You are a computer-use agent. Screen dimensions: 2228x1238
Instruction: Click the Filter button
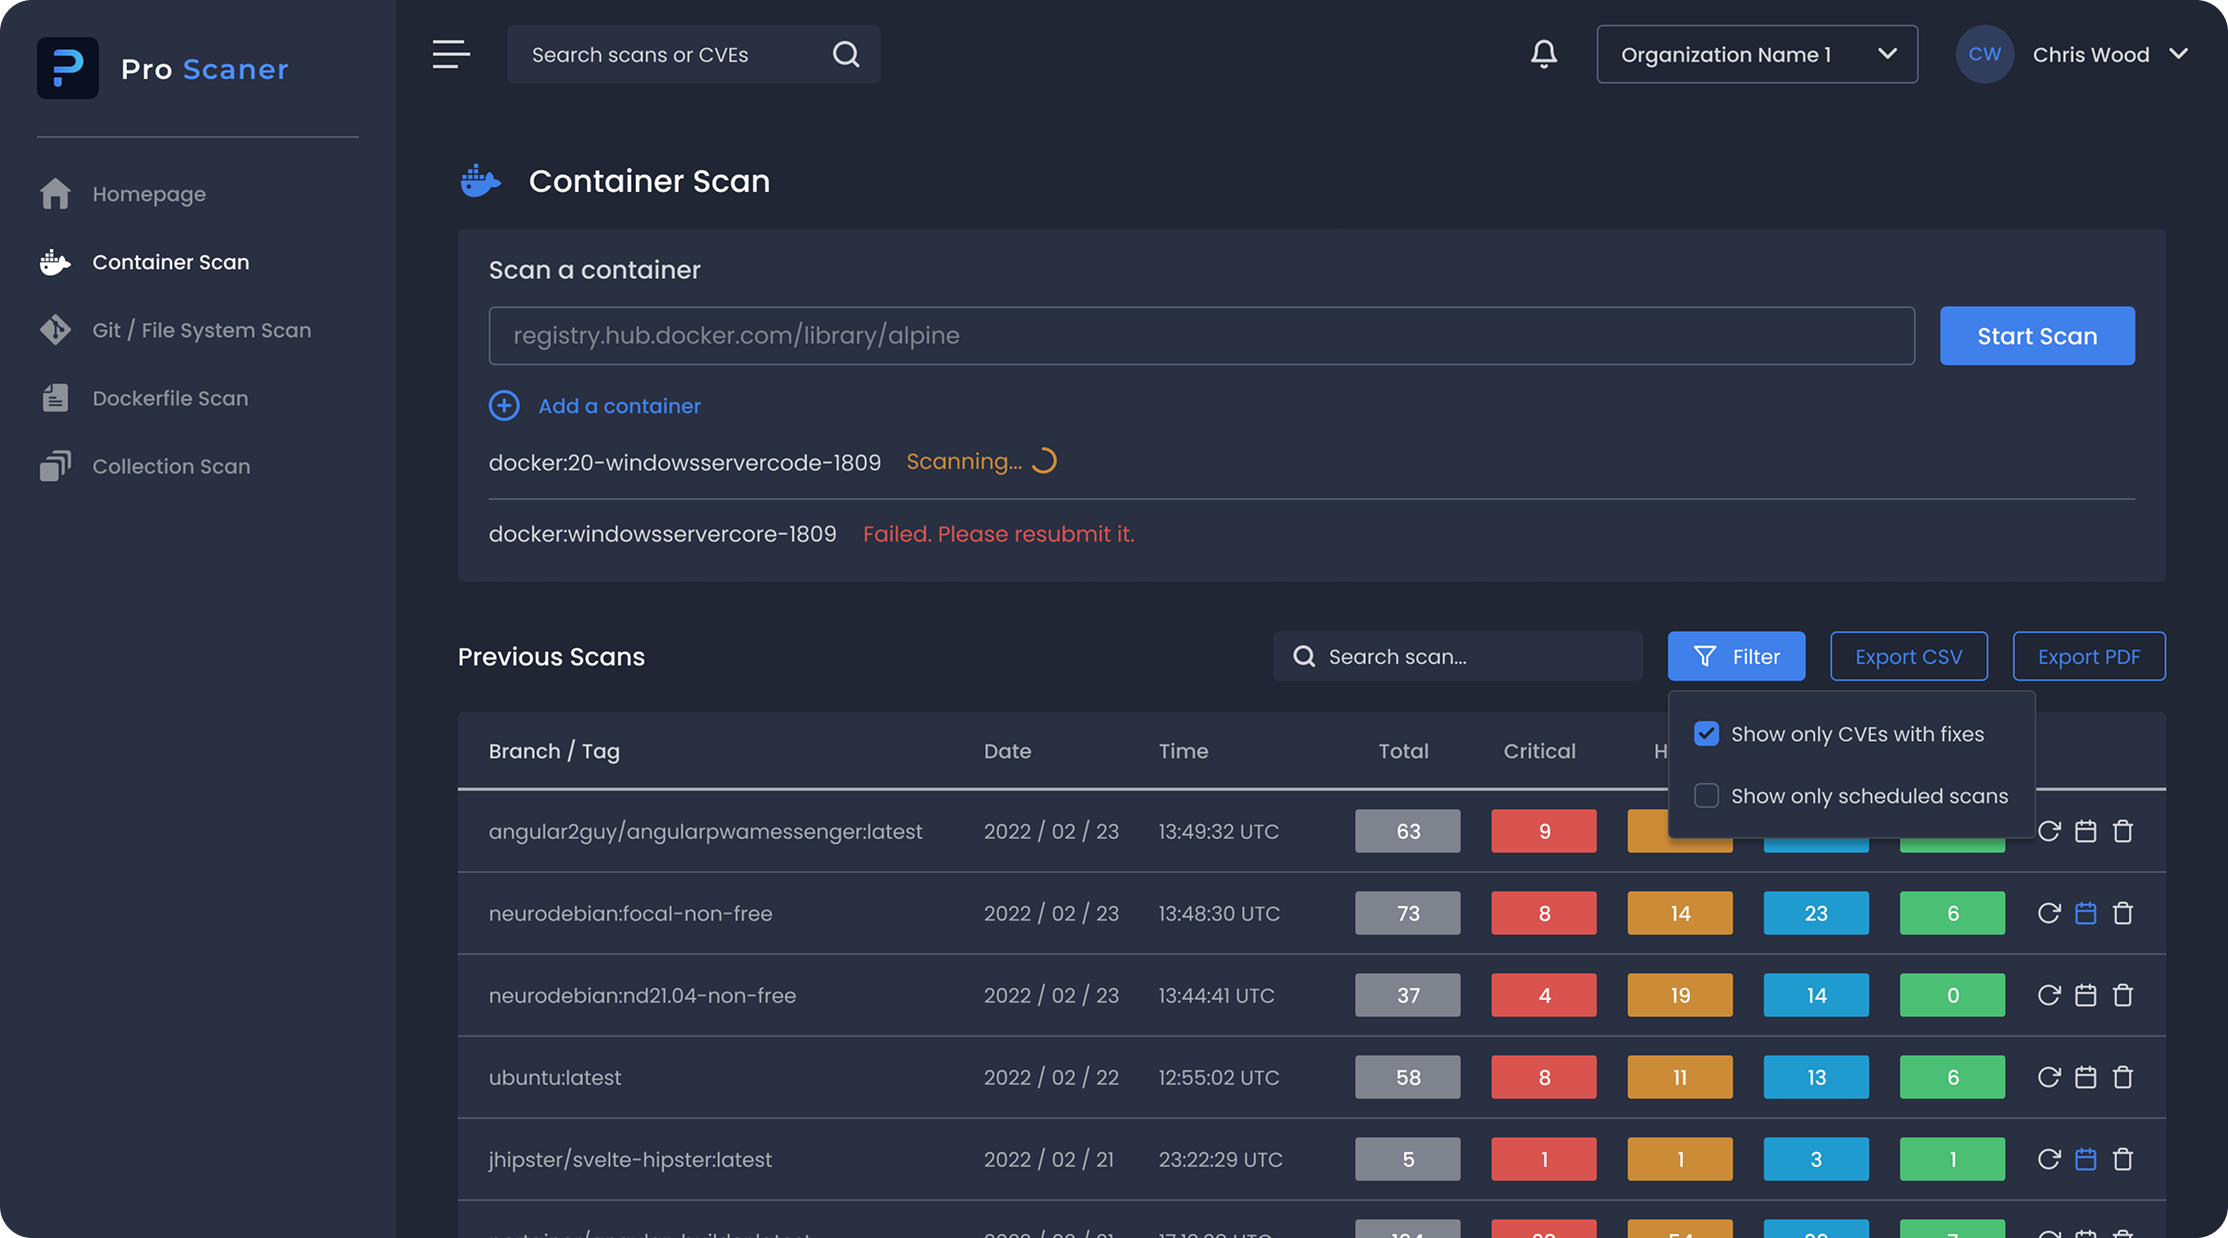(x=1736, y=656)
